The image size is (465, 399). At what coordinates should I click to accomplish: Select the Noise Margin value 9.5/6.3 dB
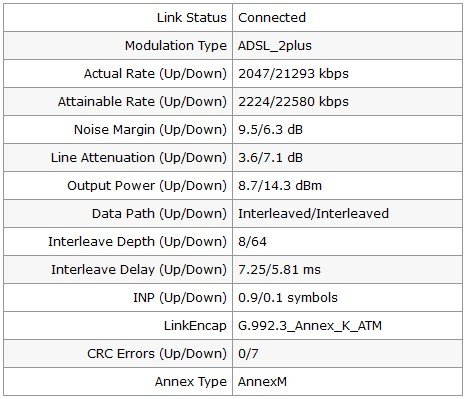pyautogui.click(x=270, y=130)
